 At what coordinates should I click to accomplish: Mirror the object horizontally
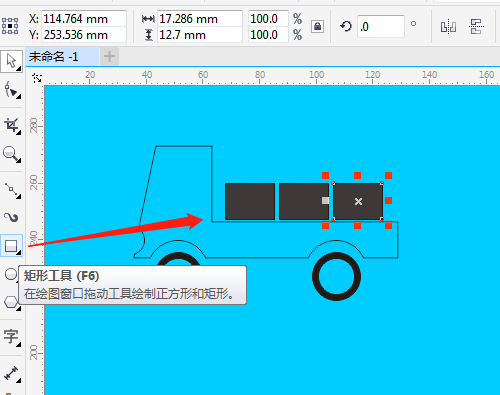click(448, 27)
